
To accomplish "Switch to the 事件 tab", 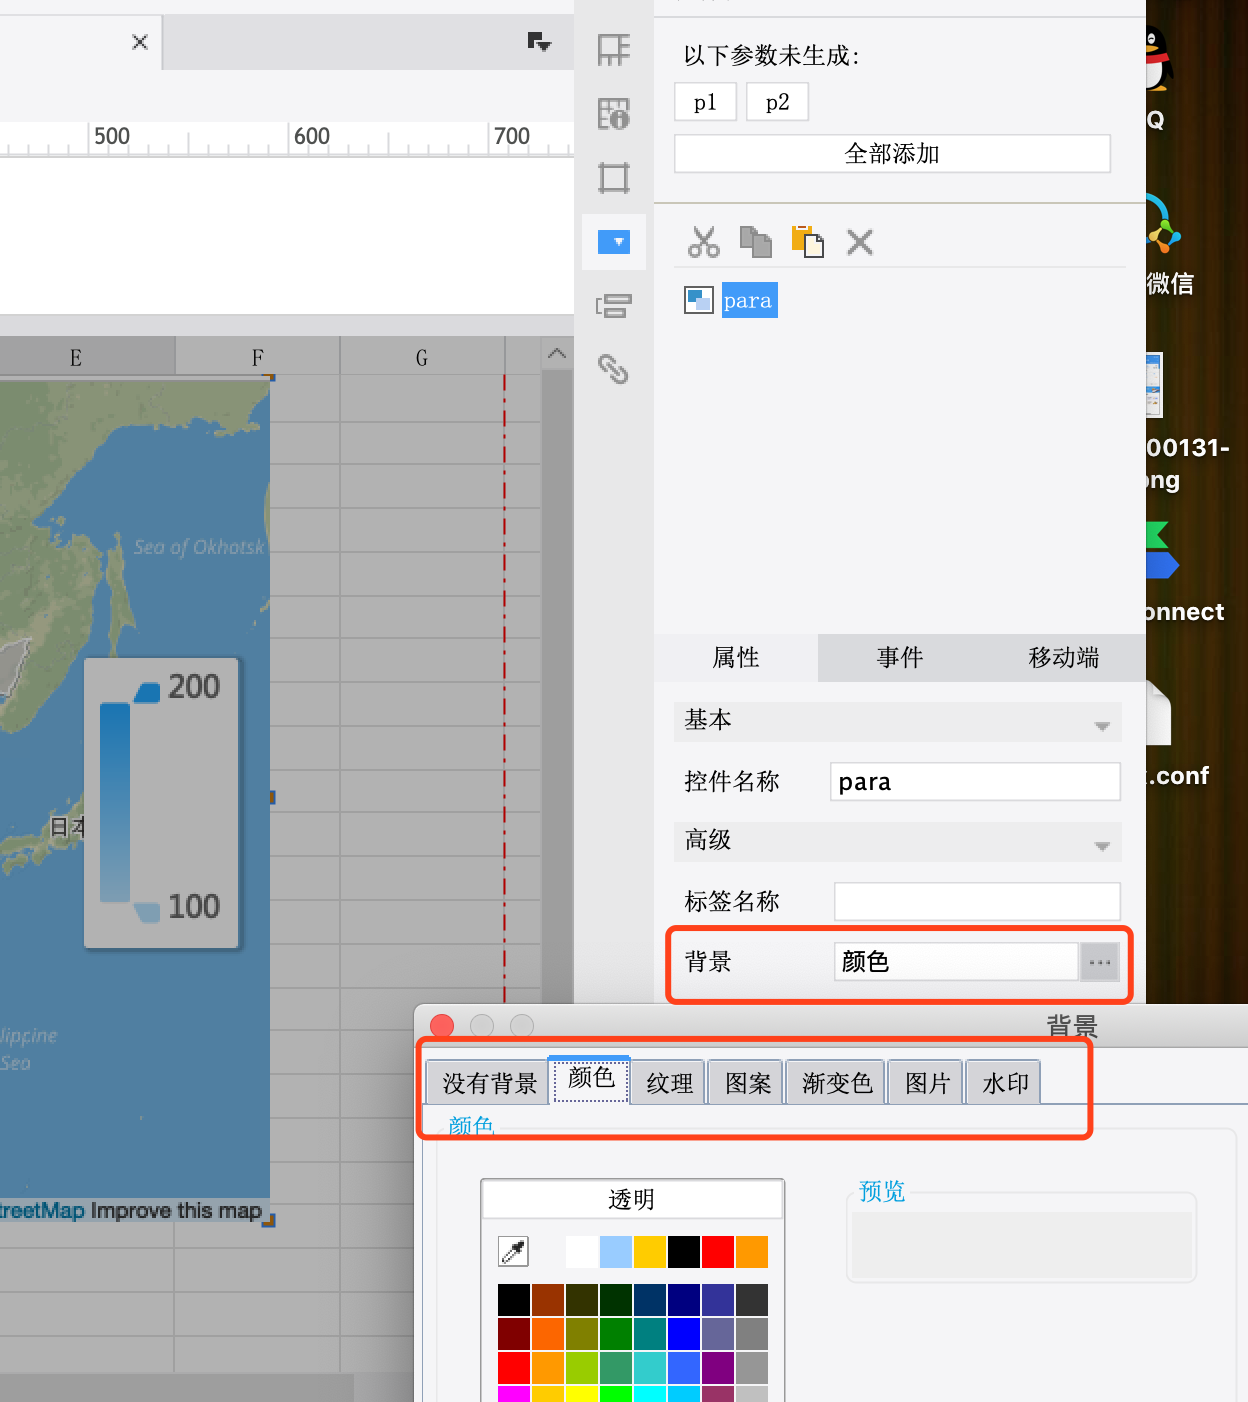I will coord(899,658).
